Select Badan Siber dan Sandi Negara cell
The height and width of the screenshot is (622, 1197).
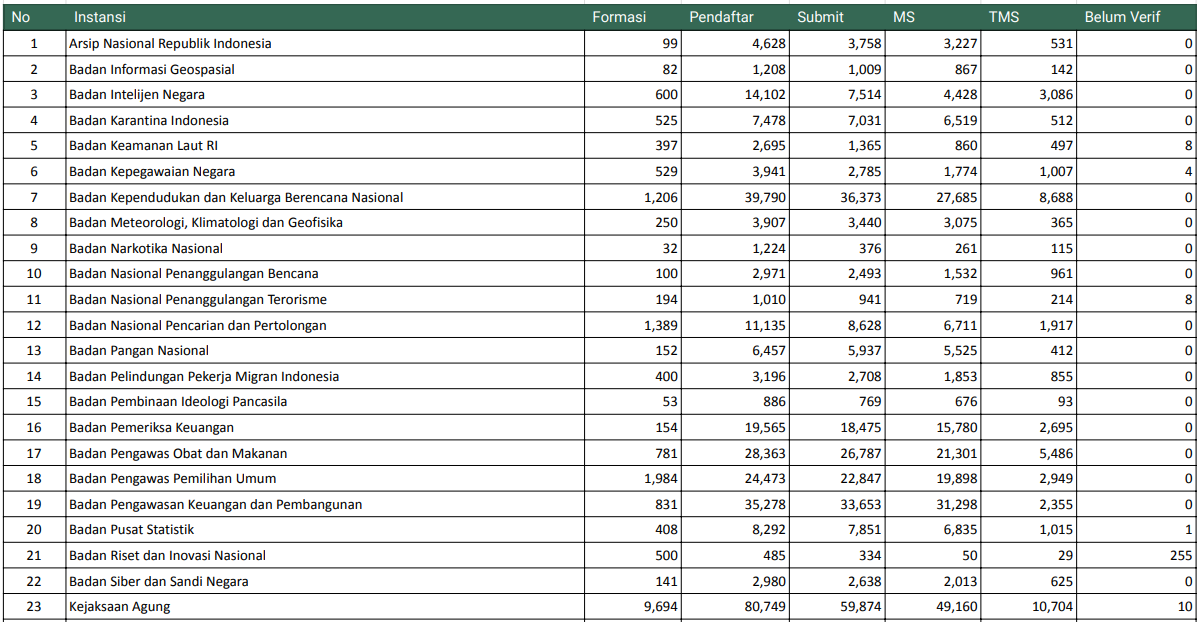click(x=325, y=582)
